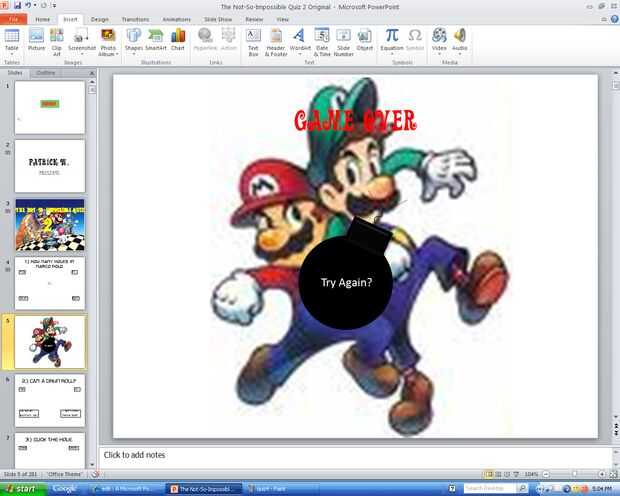The height and width of the screenshot is (496, 620).
Task: Select slide 6 thumbnail
Action: [50, 400]
